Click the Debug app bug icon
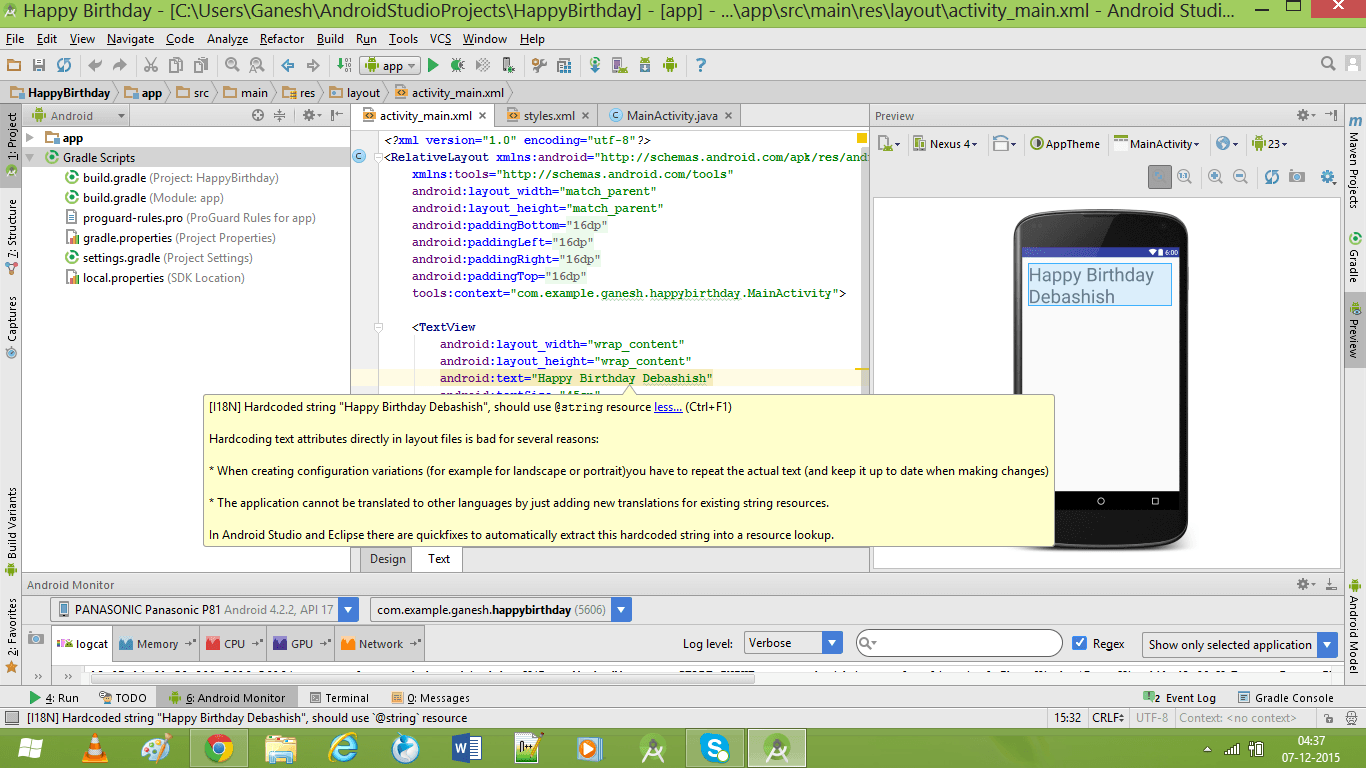The width and height of the screenshot is (1366, 768). 457,65
